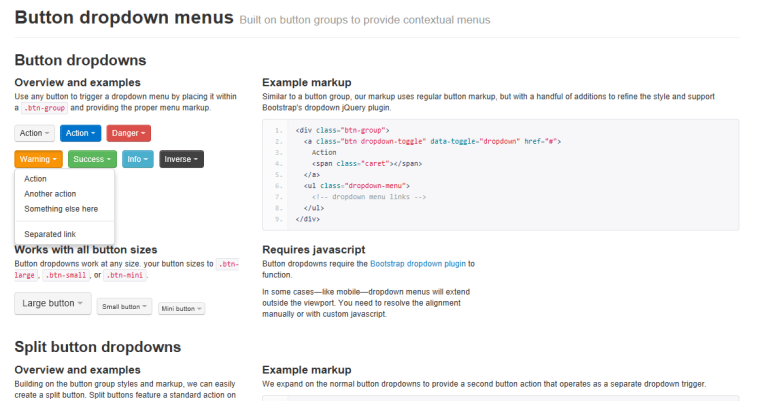This screenshot has height=401, width=757.
Task: Click the .btn-group inline code text
Action: pos(44,108)
